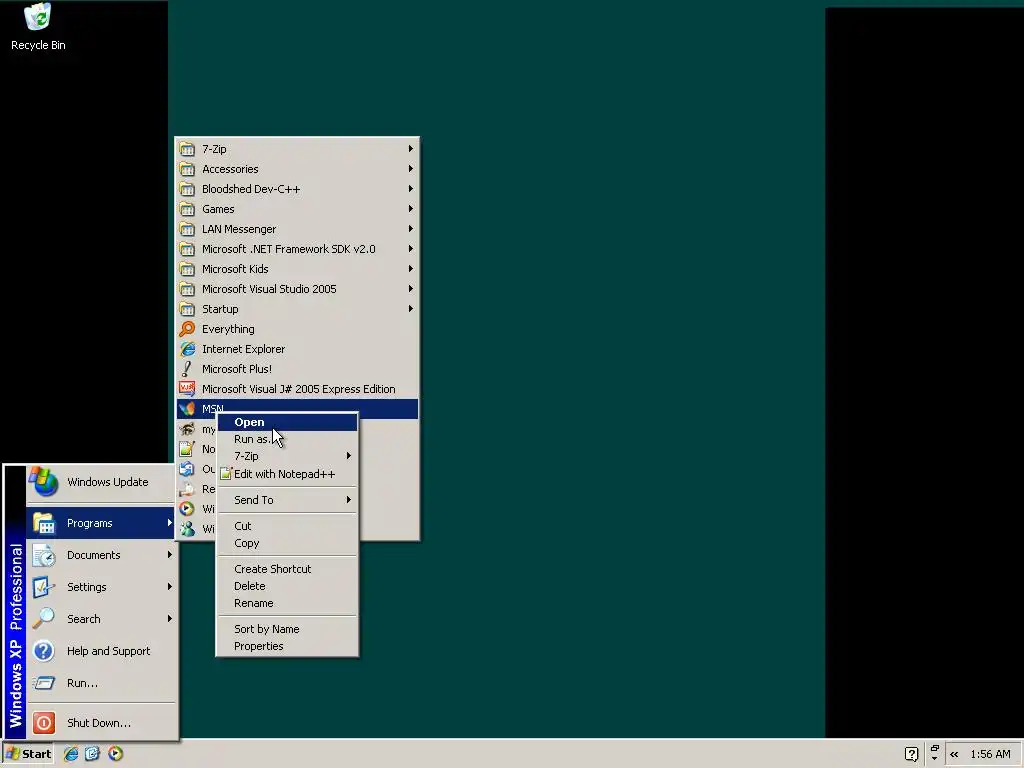
Task: Expand the Send To submenu arrow
Action: pos(349,500)
